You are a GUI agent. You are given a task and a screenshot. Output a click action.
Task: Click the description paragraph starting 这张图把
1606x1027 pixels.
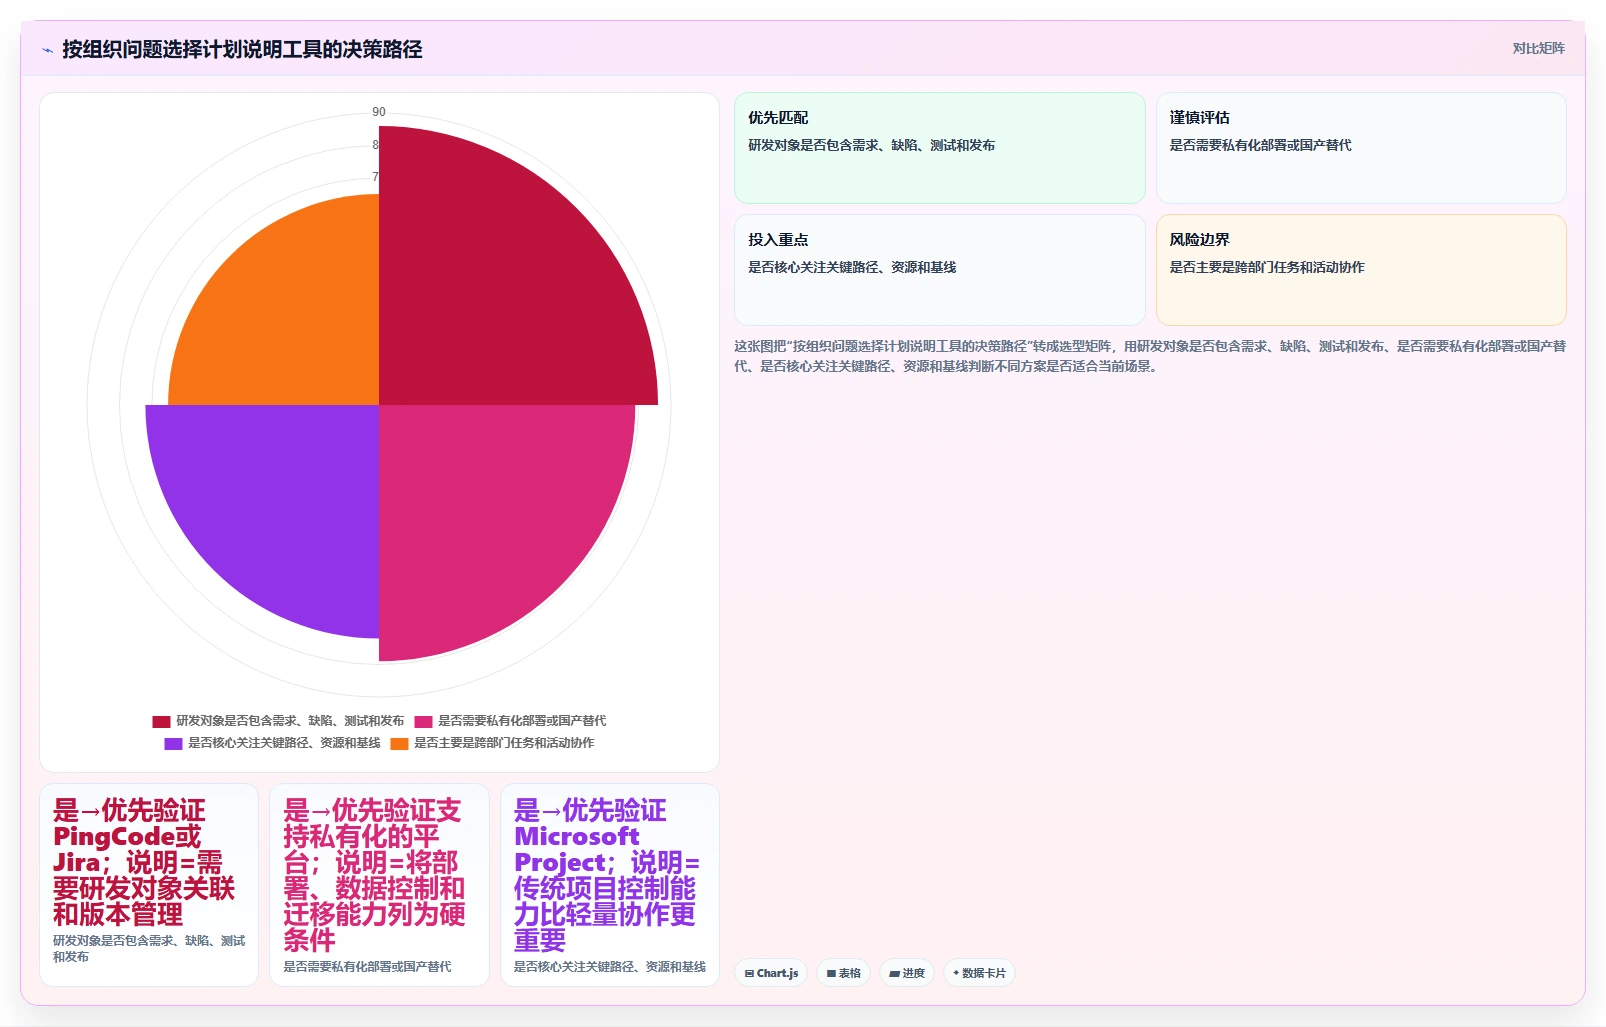(1150, 356)
